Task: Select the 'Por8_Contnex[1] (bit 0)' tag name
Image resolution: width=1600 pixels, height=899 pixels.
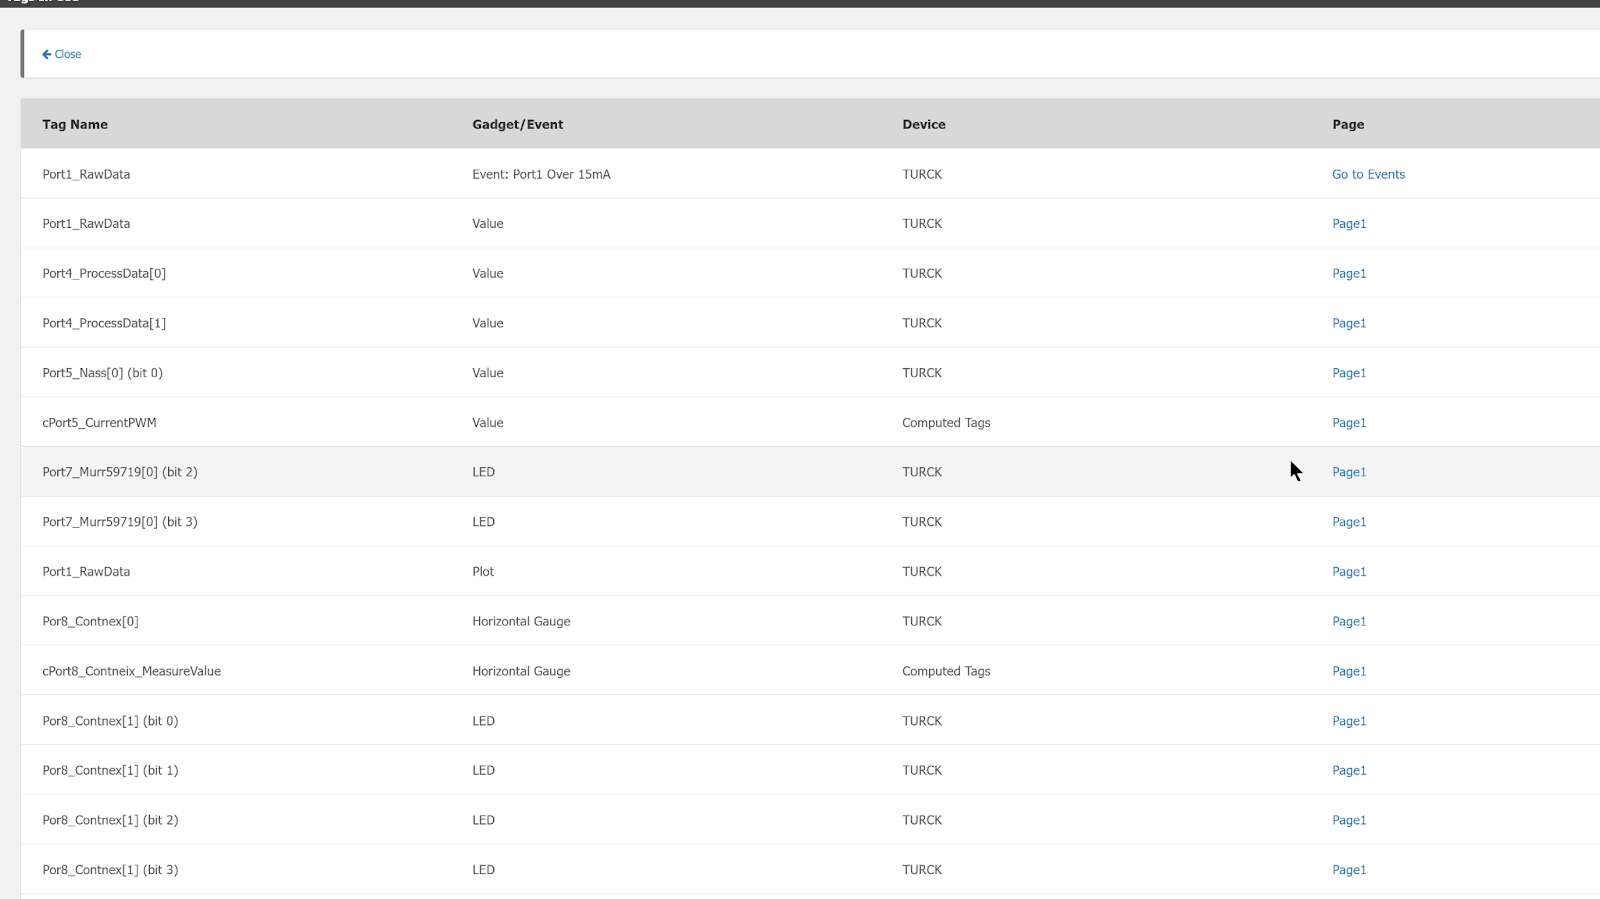Action: [110, 721]
